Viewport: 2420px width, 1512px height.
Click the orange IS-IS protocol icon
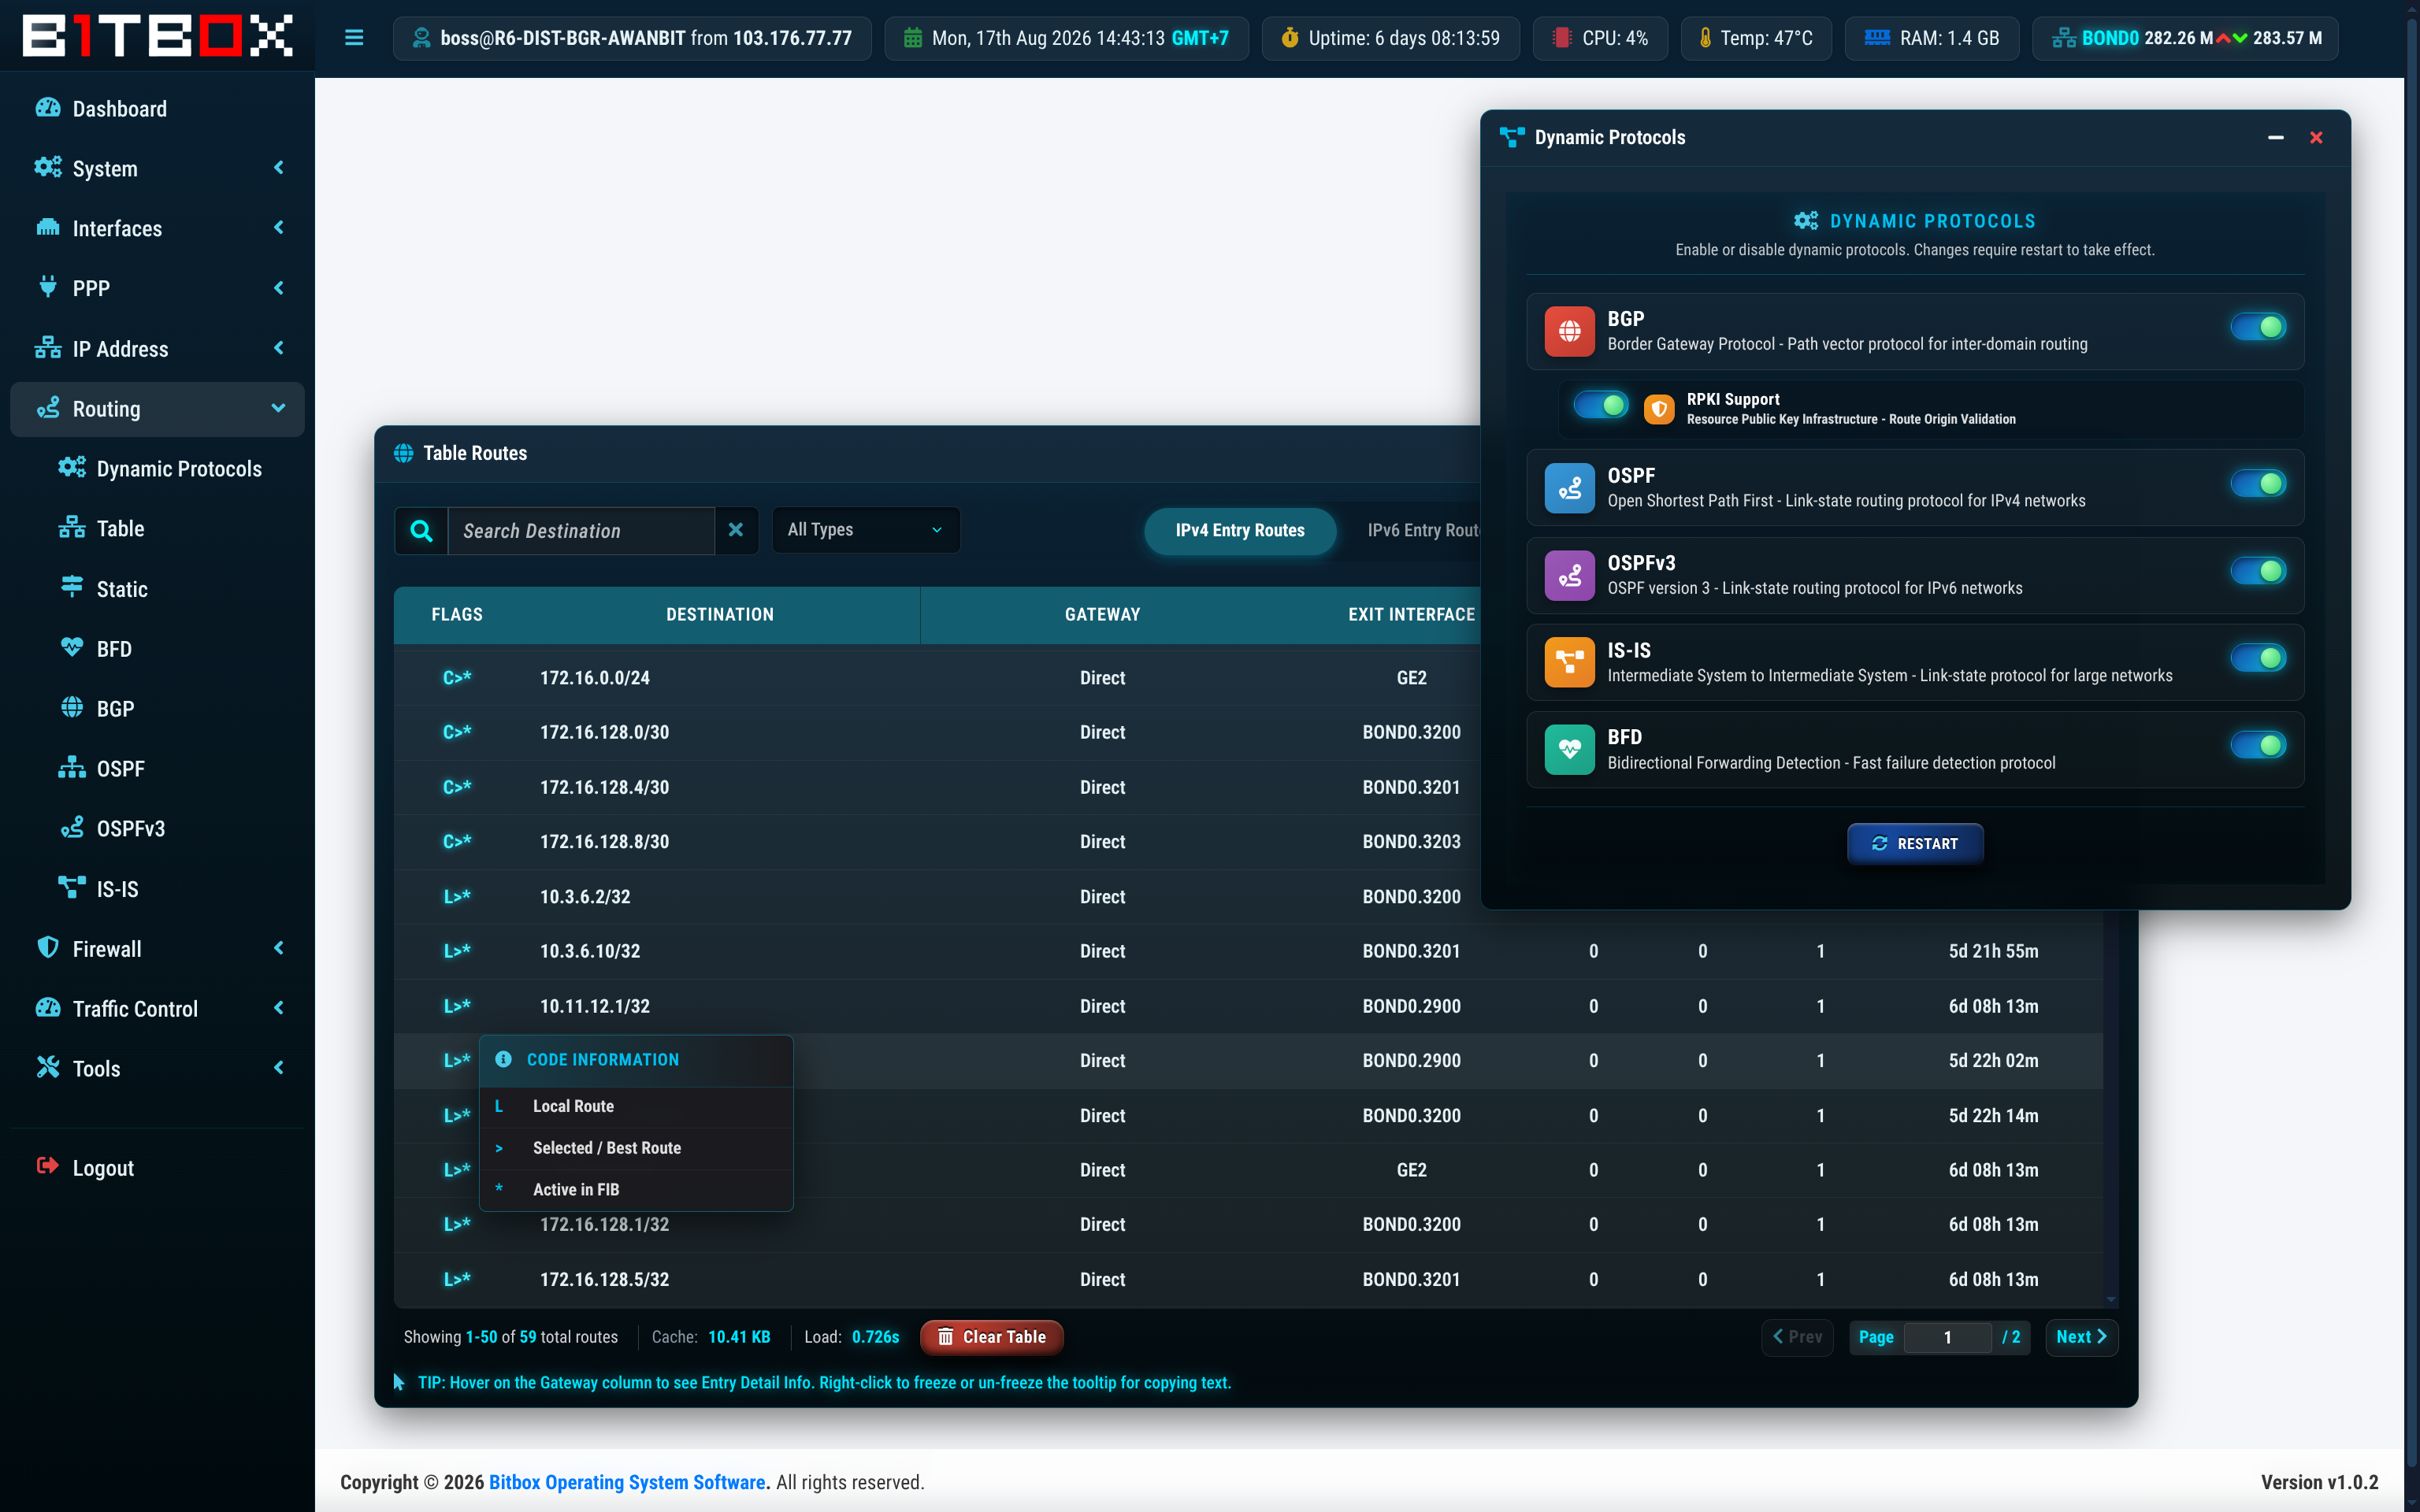pyautogui.click(x=1569, y=662)
